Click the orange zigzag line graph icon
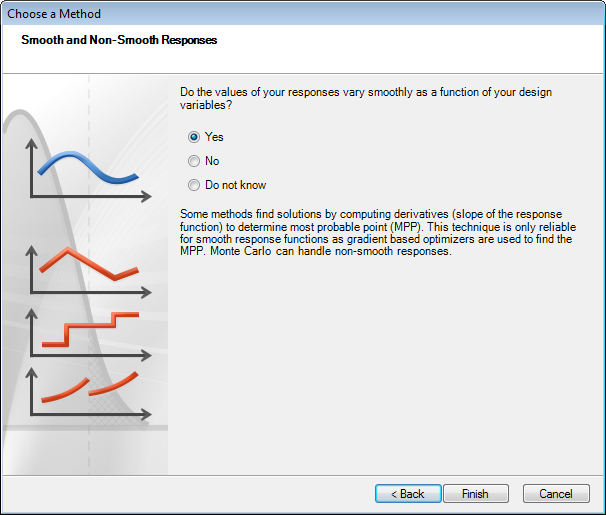Screen dimensions: 606x515 (90, 264)
